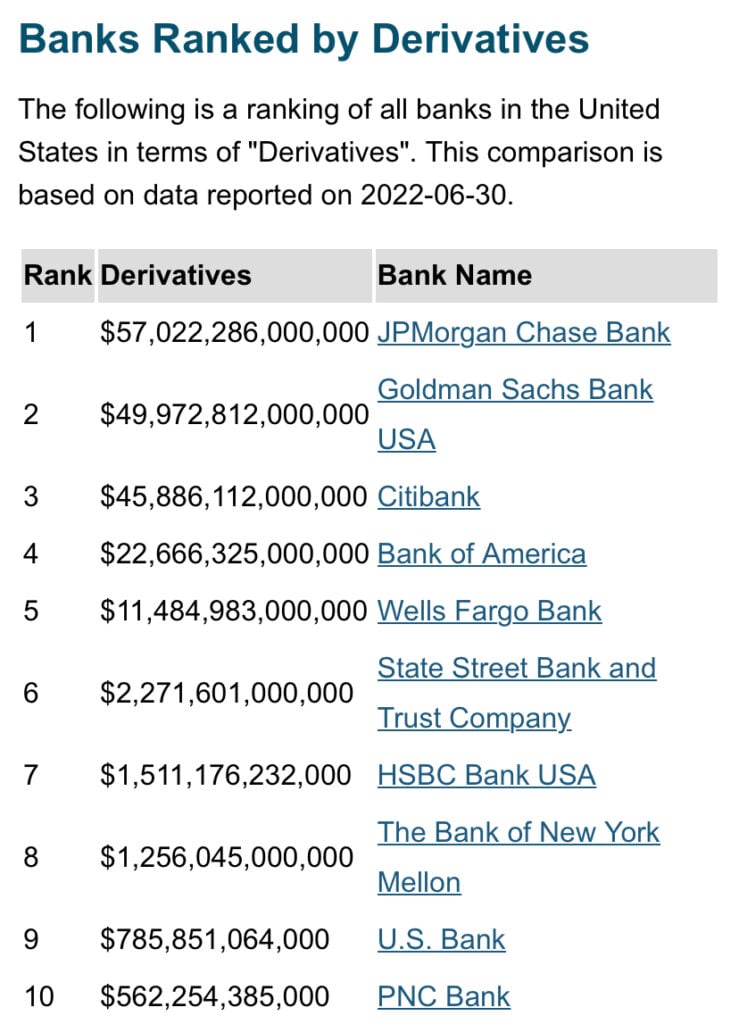Viewport: 739px width, 1024px height.
Task: Click the Rank column header
Action: [x=58, y=275]
